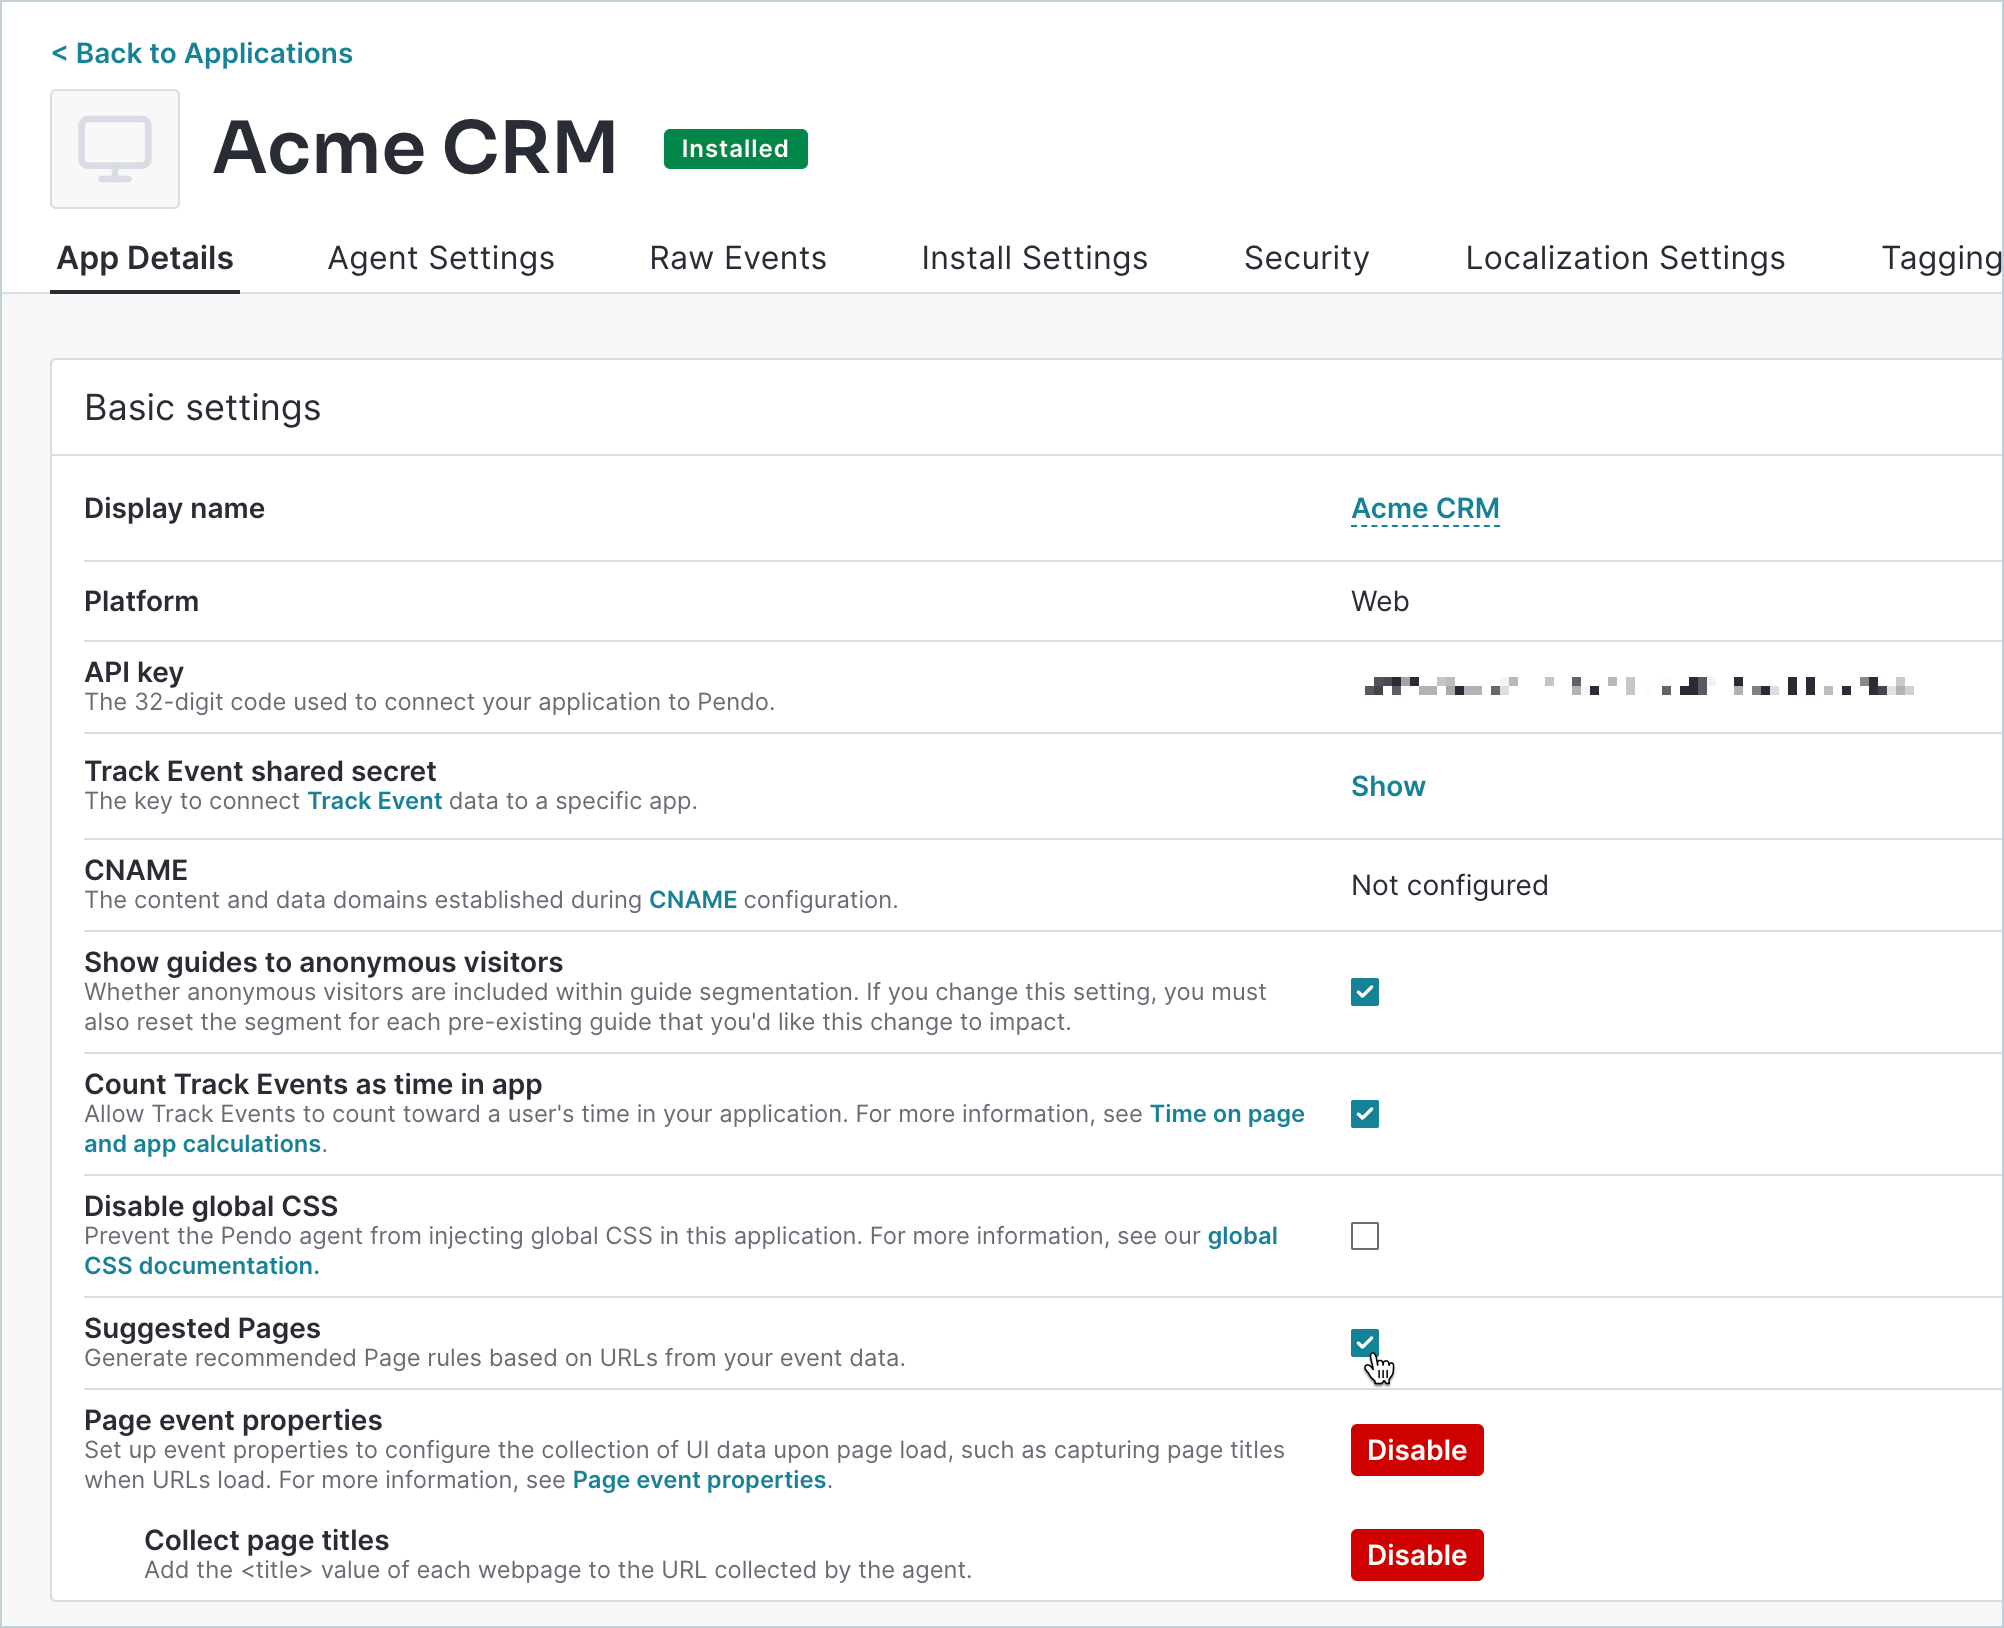This screenshot has width=2004, height=1628.
Task: Open the Install Settings tab
Action: 1035,258
